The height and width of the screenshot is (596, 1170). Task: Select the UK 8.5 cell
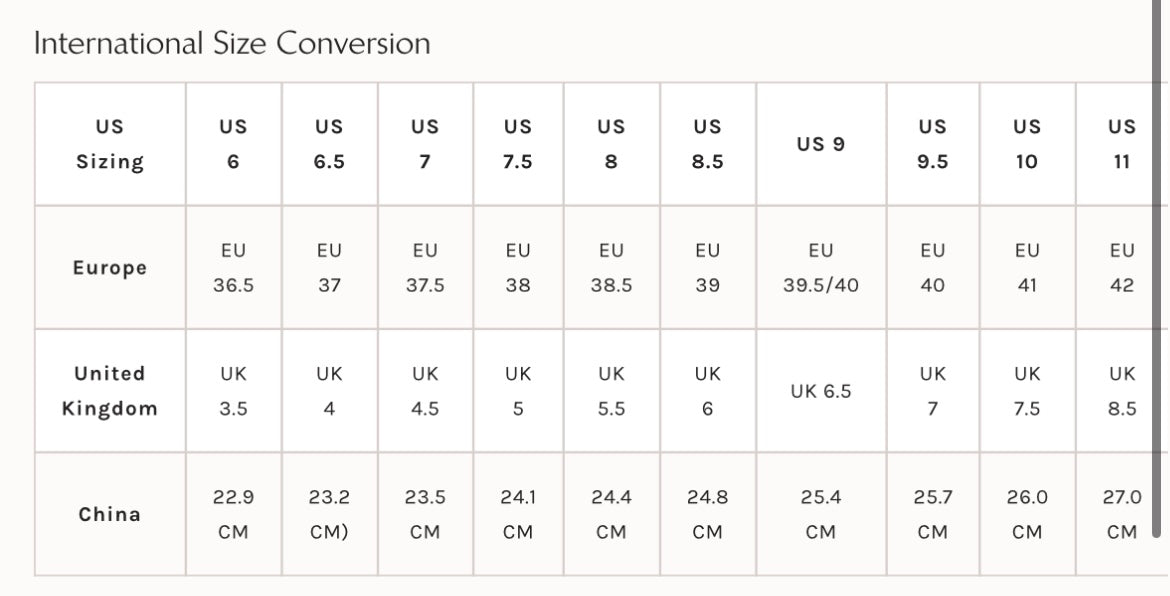click(x=1122, y=391)
